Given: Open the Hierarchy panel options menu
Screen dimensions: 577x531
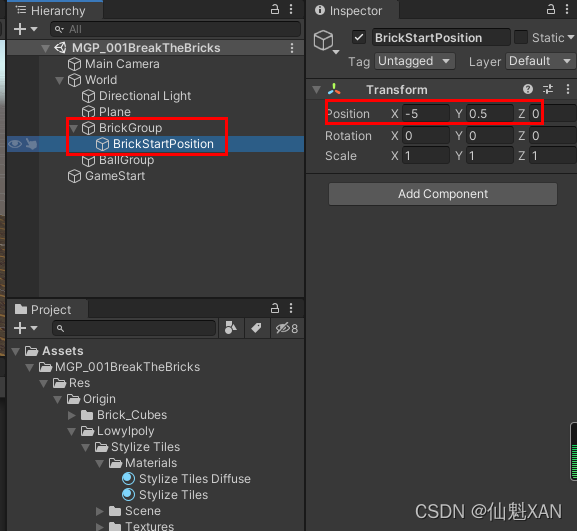Looking at the screenshot, I should (x=291, y=9).
